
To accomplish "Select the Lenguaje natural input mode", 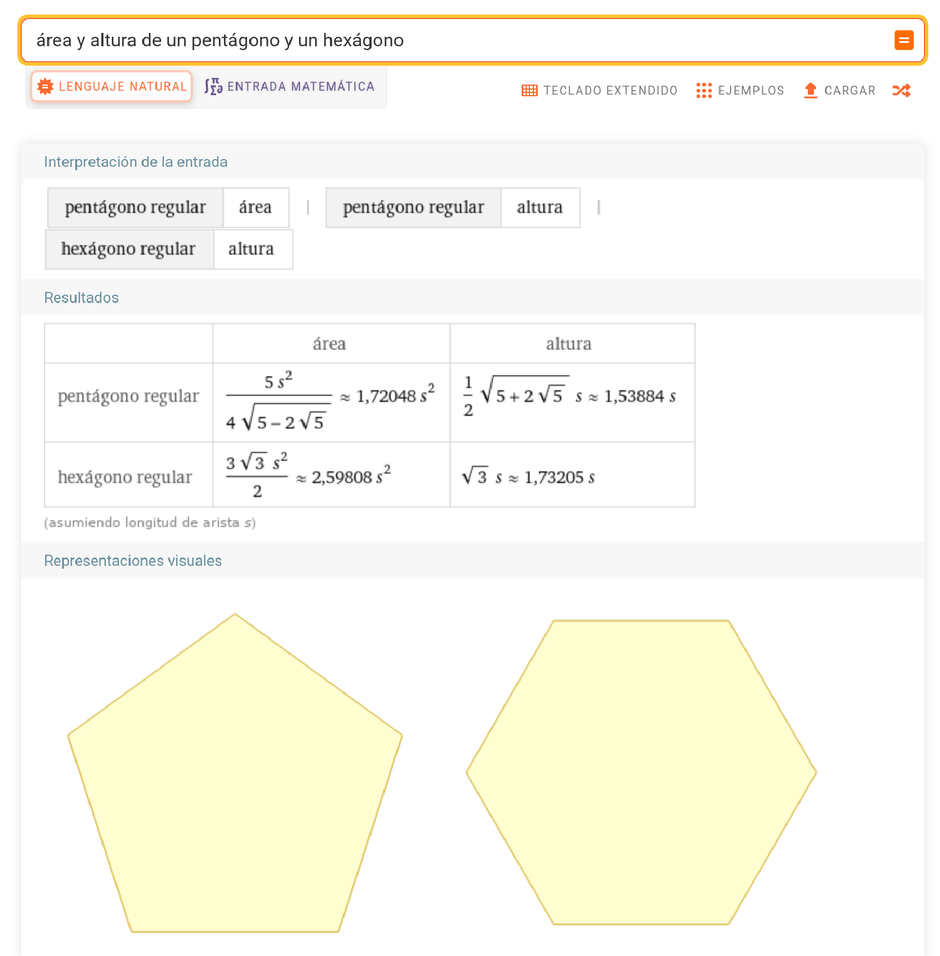I will pos(111,87).
